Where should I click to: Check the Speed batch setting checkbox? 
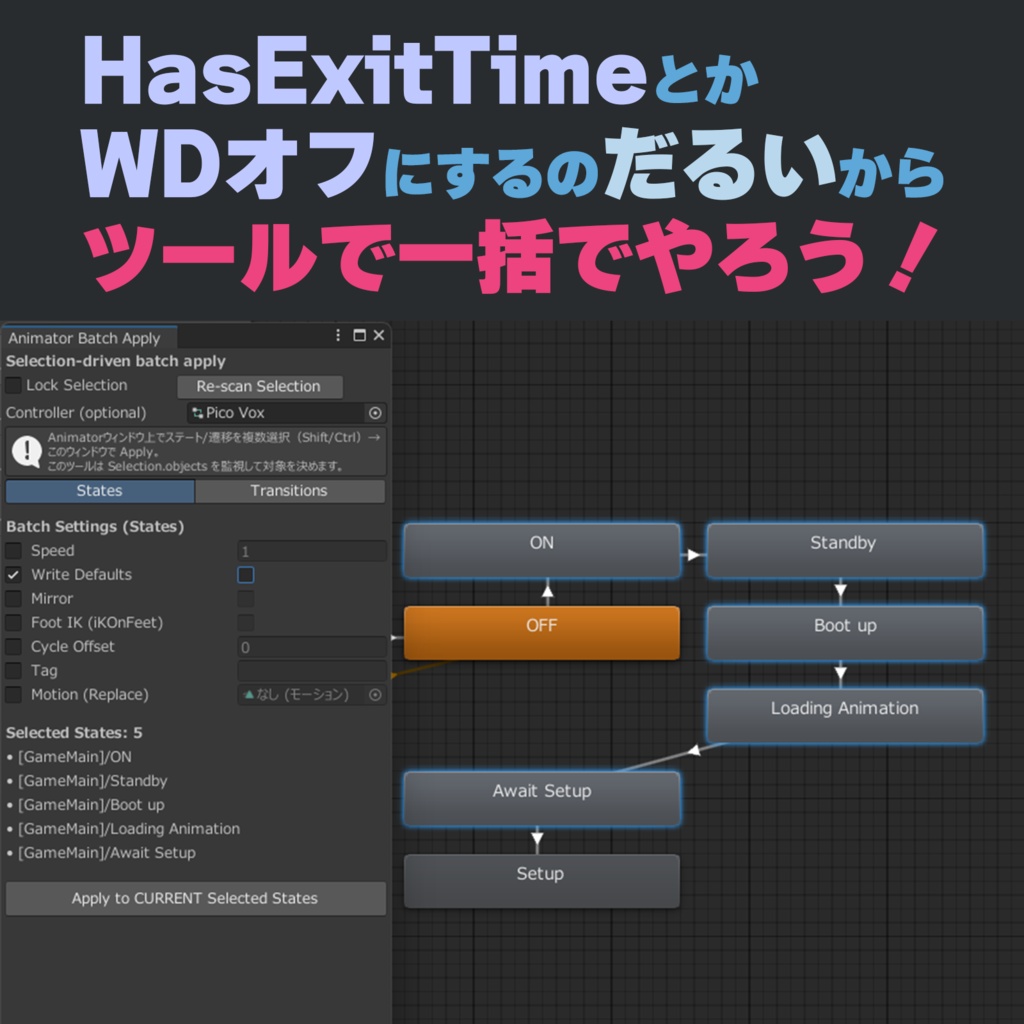click(13, 550)
